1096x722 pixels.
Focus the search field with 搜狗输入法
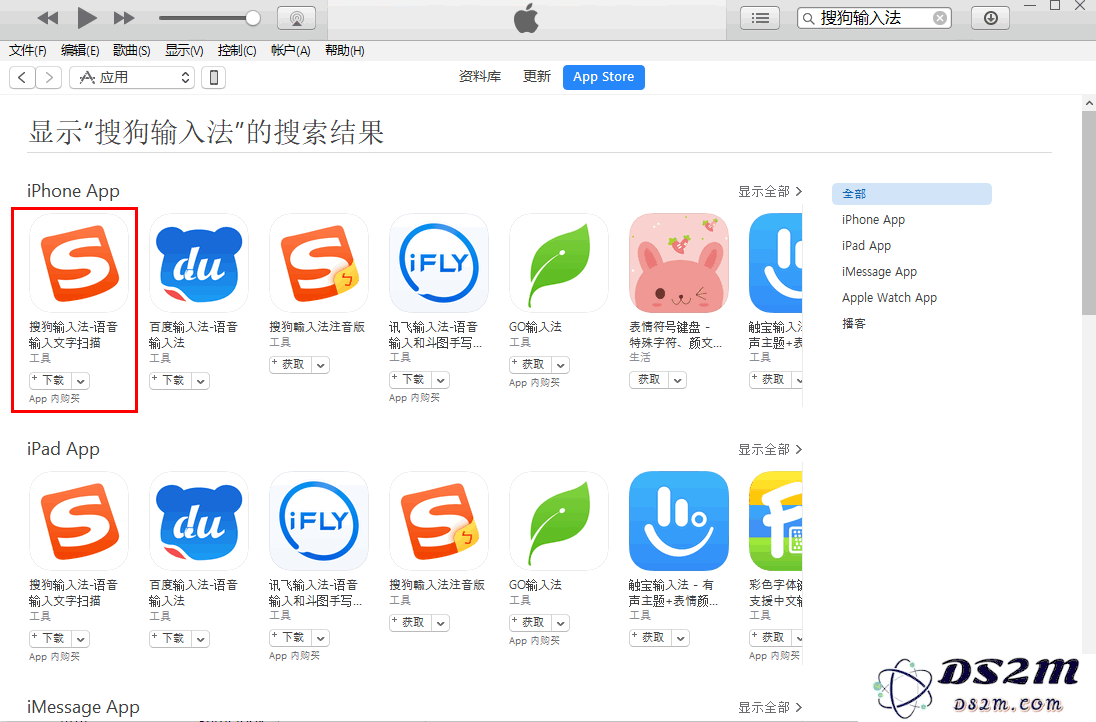click(874, 18)
